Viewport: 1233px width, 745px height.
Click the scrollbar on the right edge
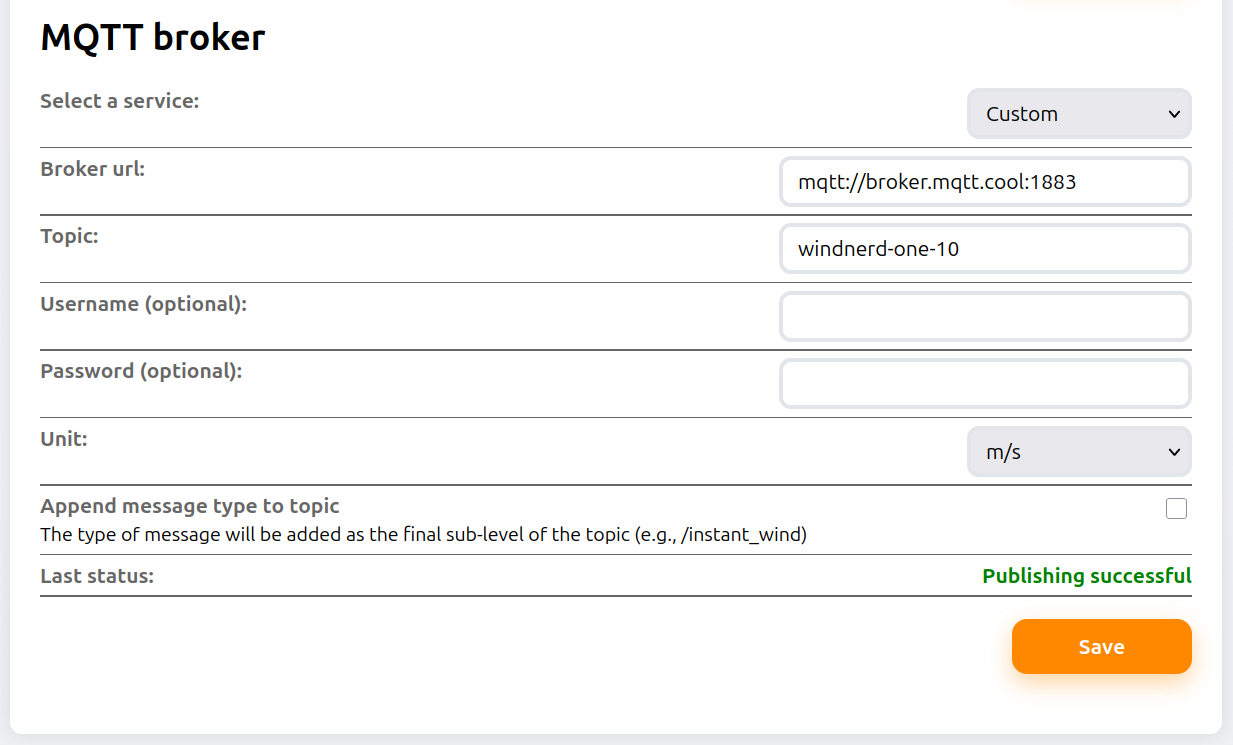click(1228, 372)
